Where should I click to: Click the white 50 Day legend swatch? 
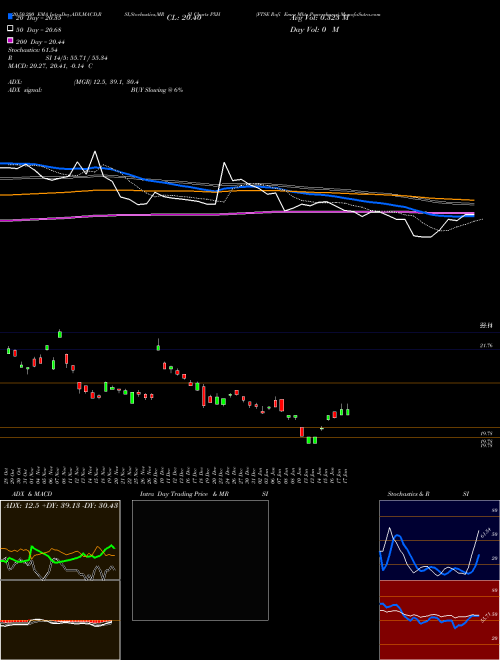point(10,29)
